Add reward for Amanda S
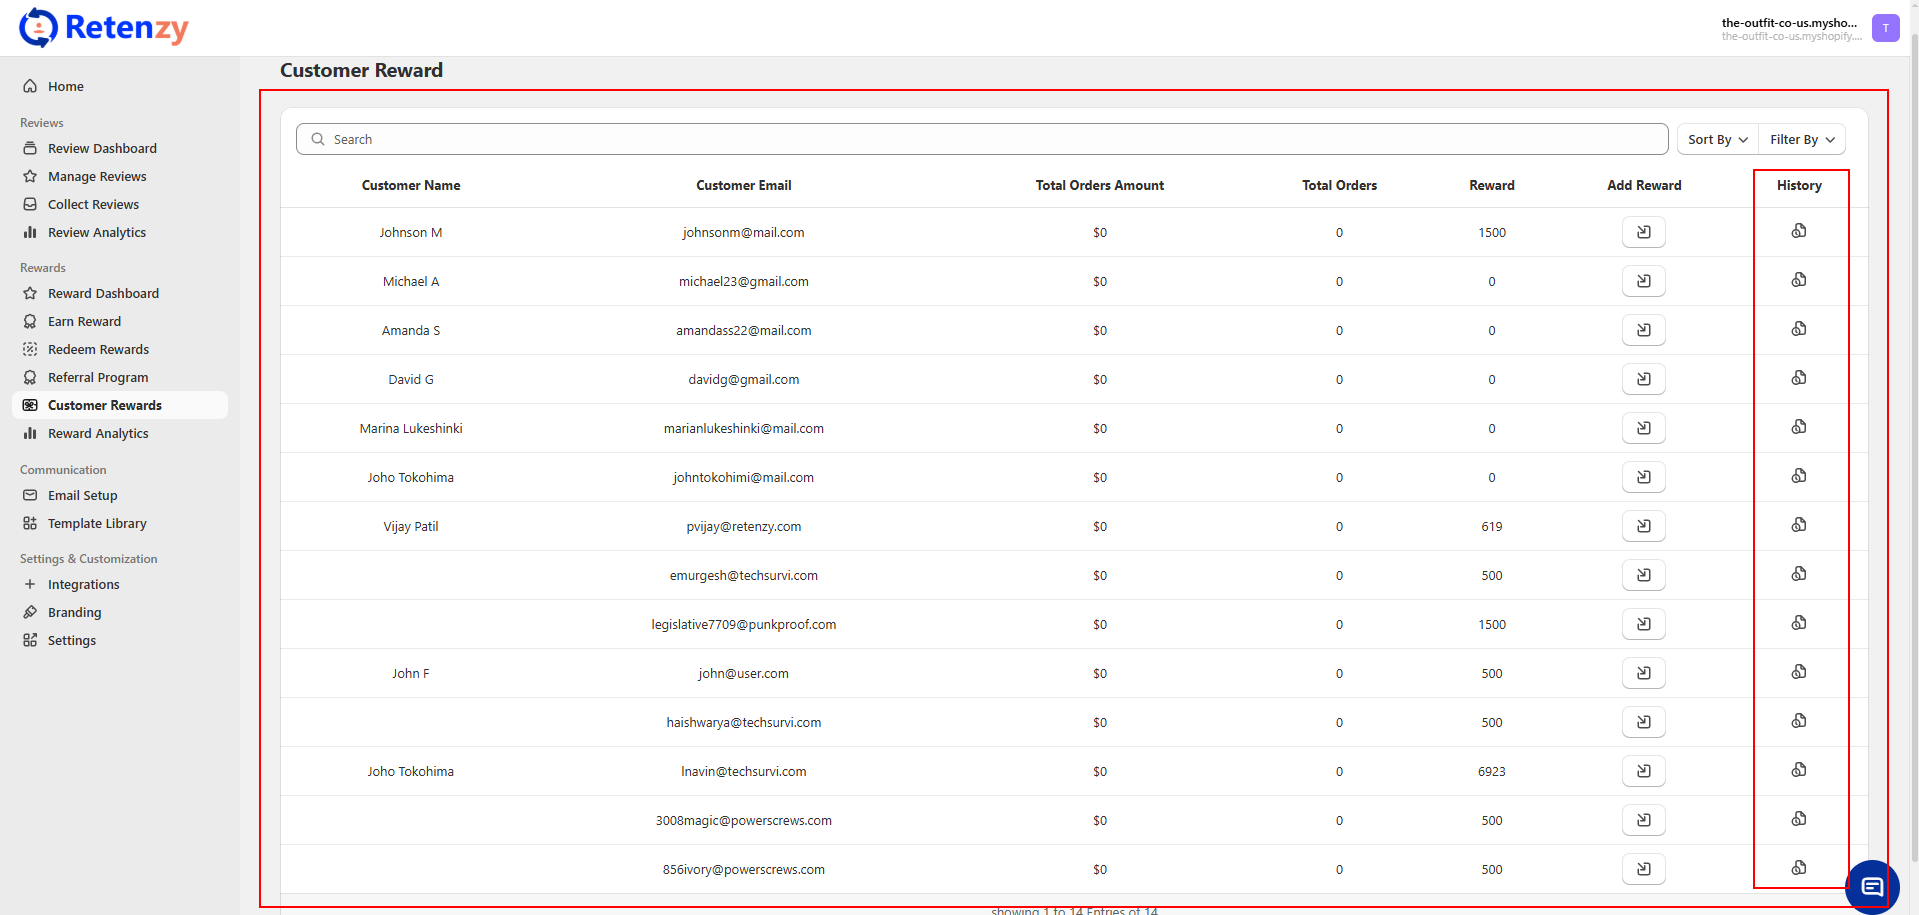 click(1643, 330)
